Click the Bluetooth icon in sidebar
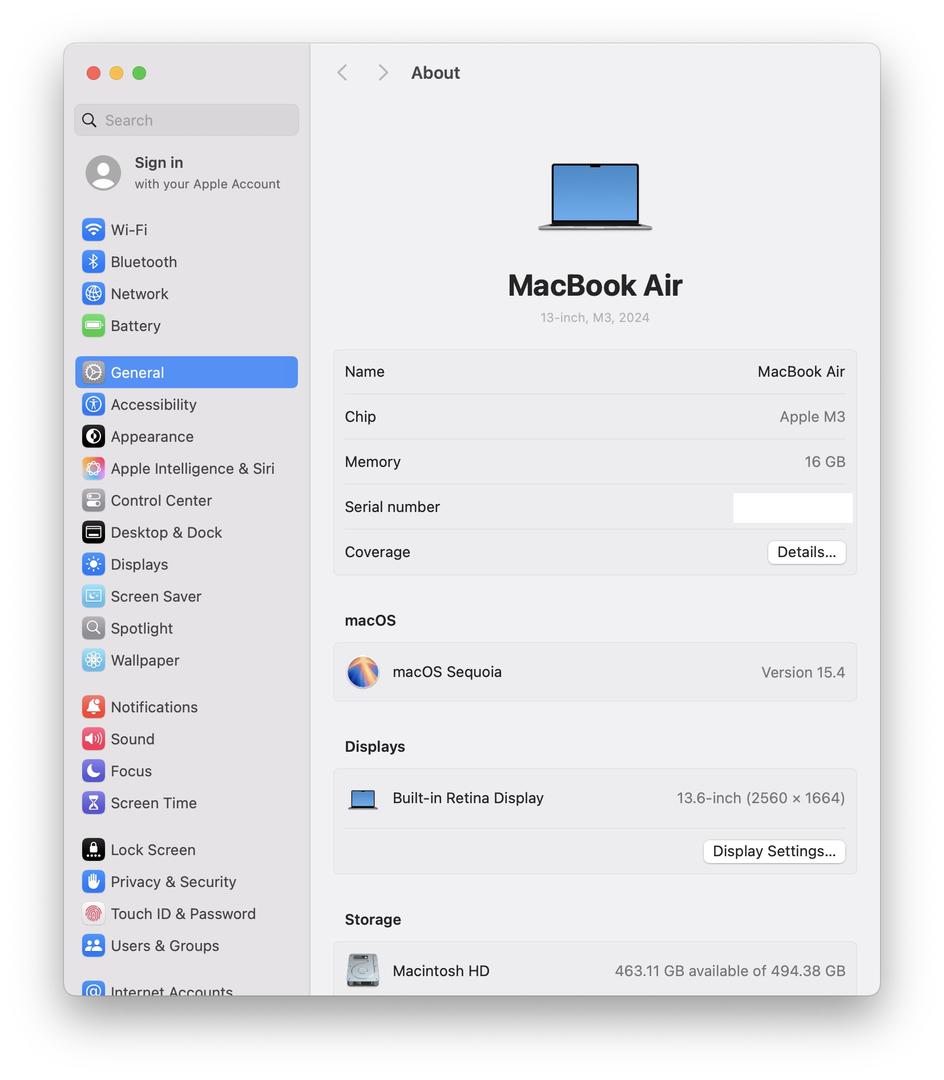 [93, 262]
